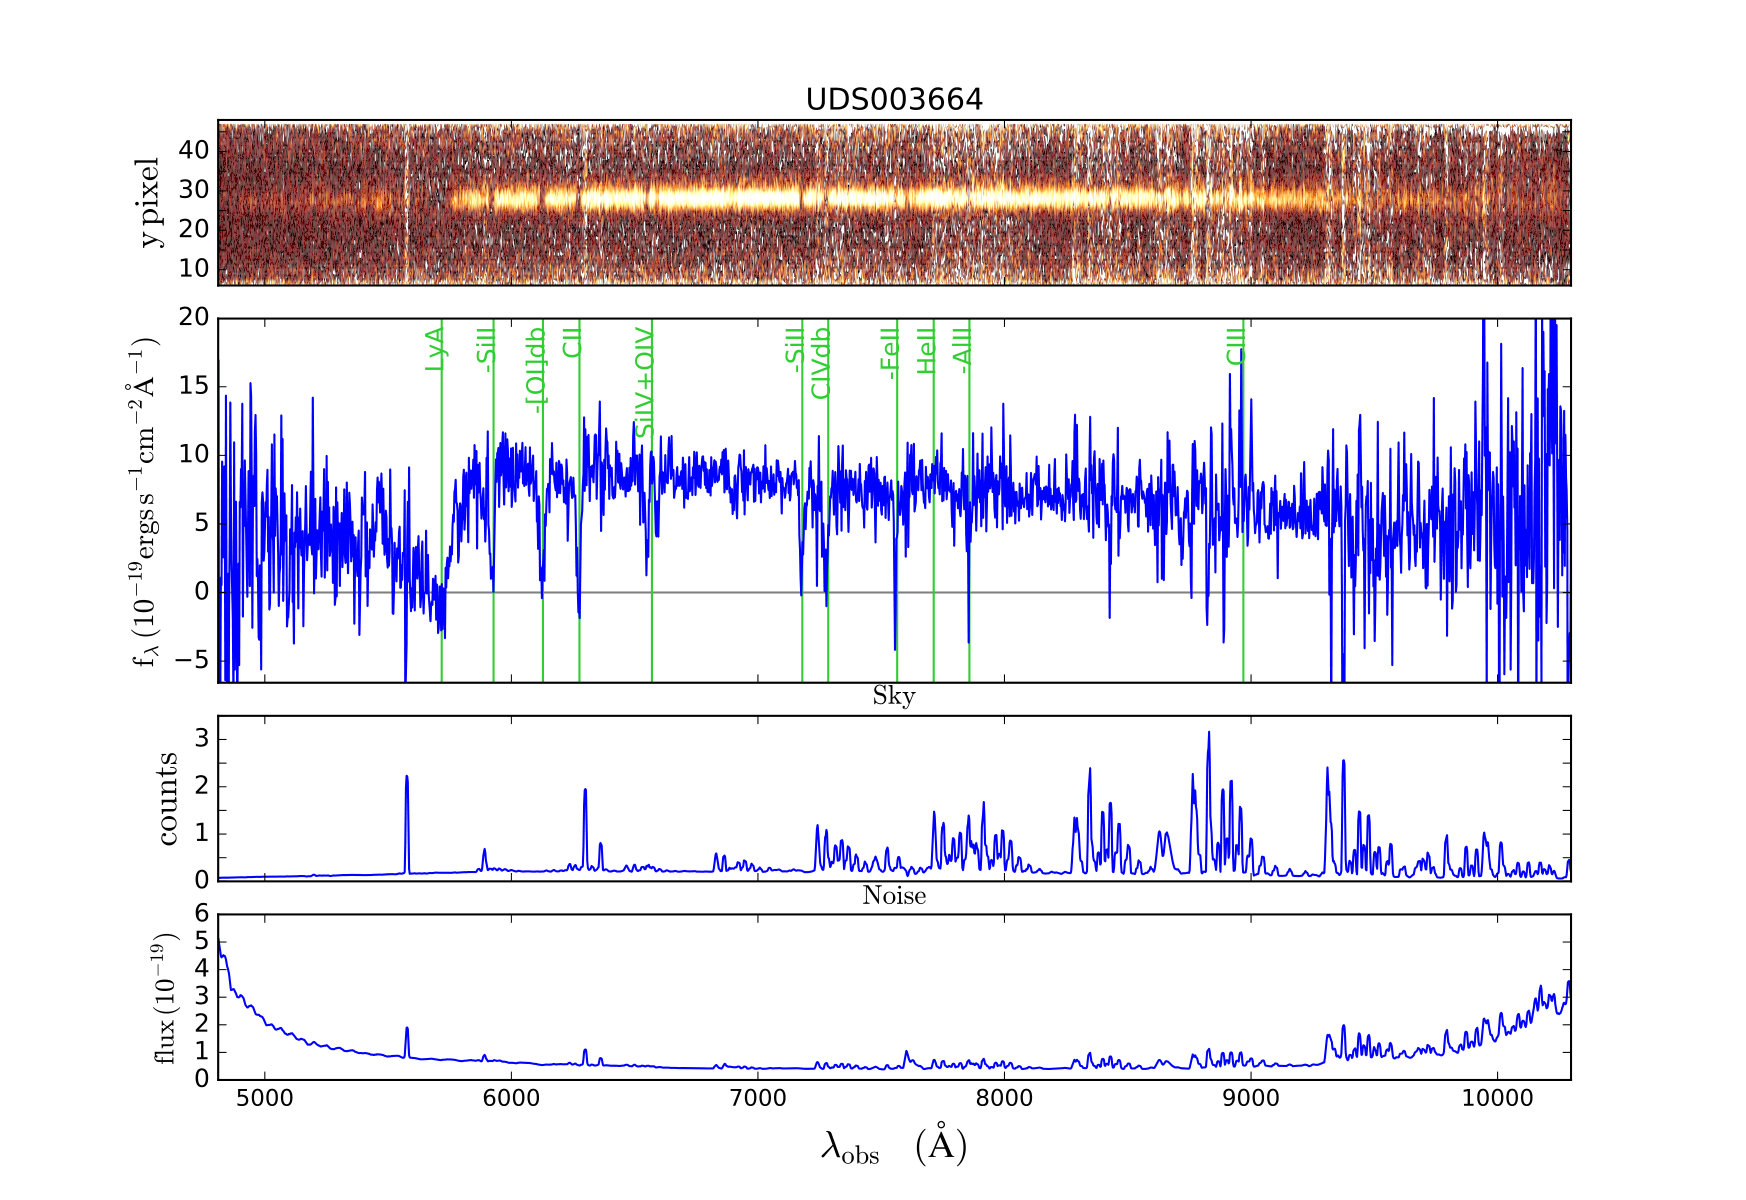Click the flux (10⁻¹⁹) Noise axis label

coord(166,997)
